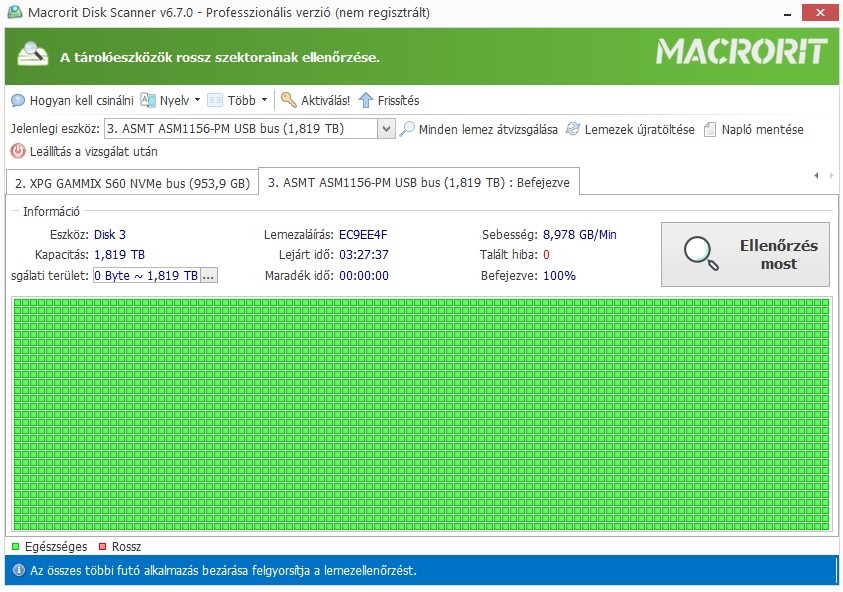Click Minden lemez átvizsgálása magnifier icon

(407, 129)
